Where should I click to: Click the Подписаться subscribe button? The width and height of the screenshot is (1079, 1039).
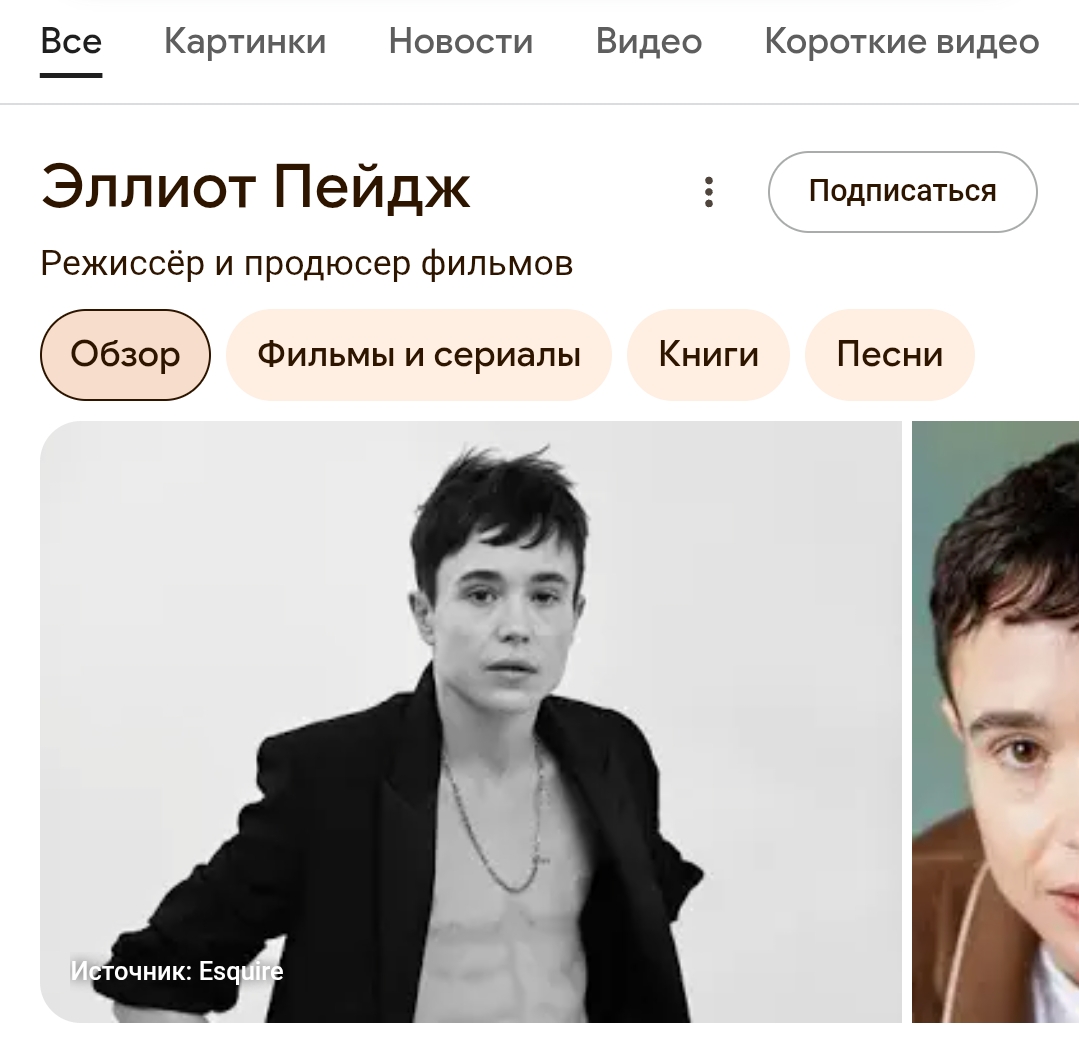(x=902, y=191)
